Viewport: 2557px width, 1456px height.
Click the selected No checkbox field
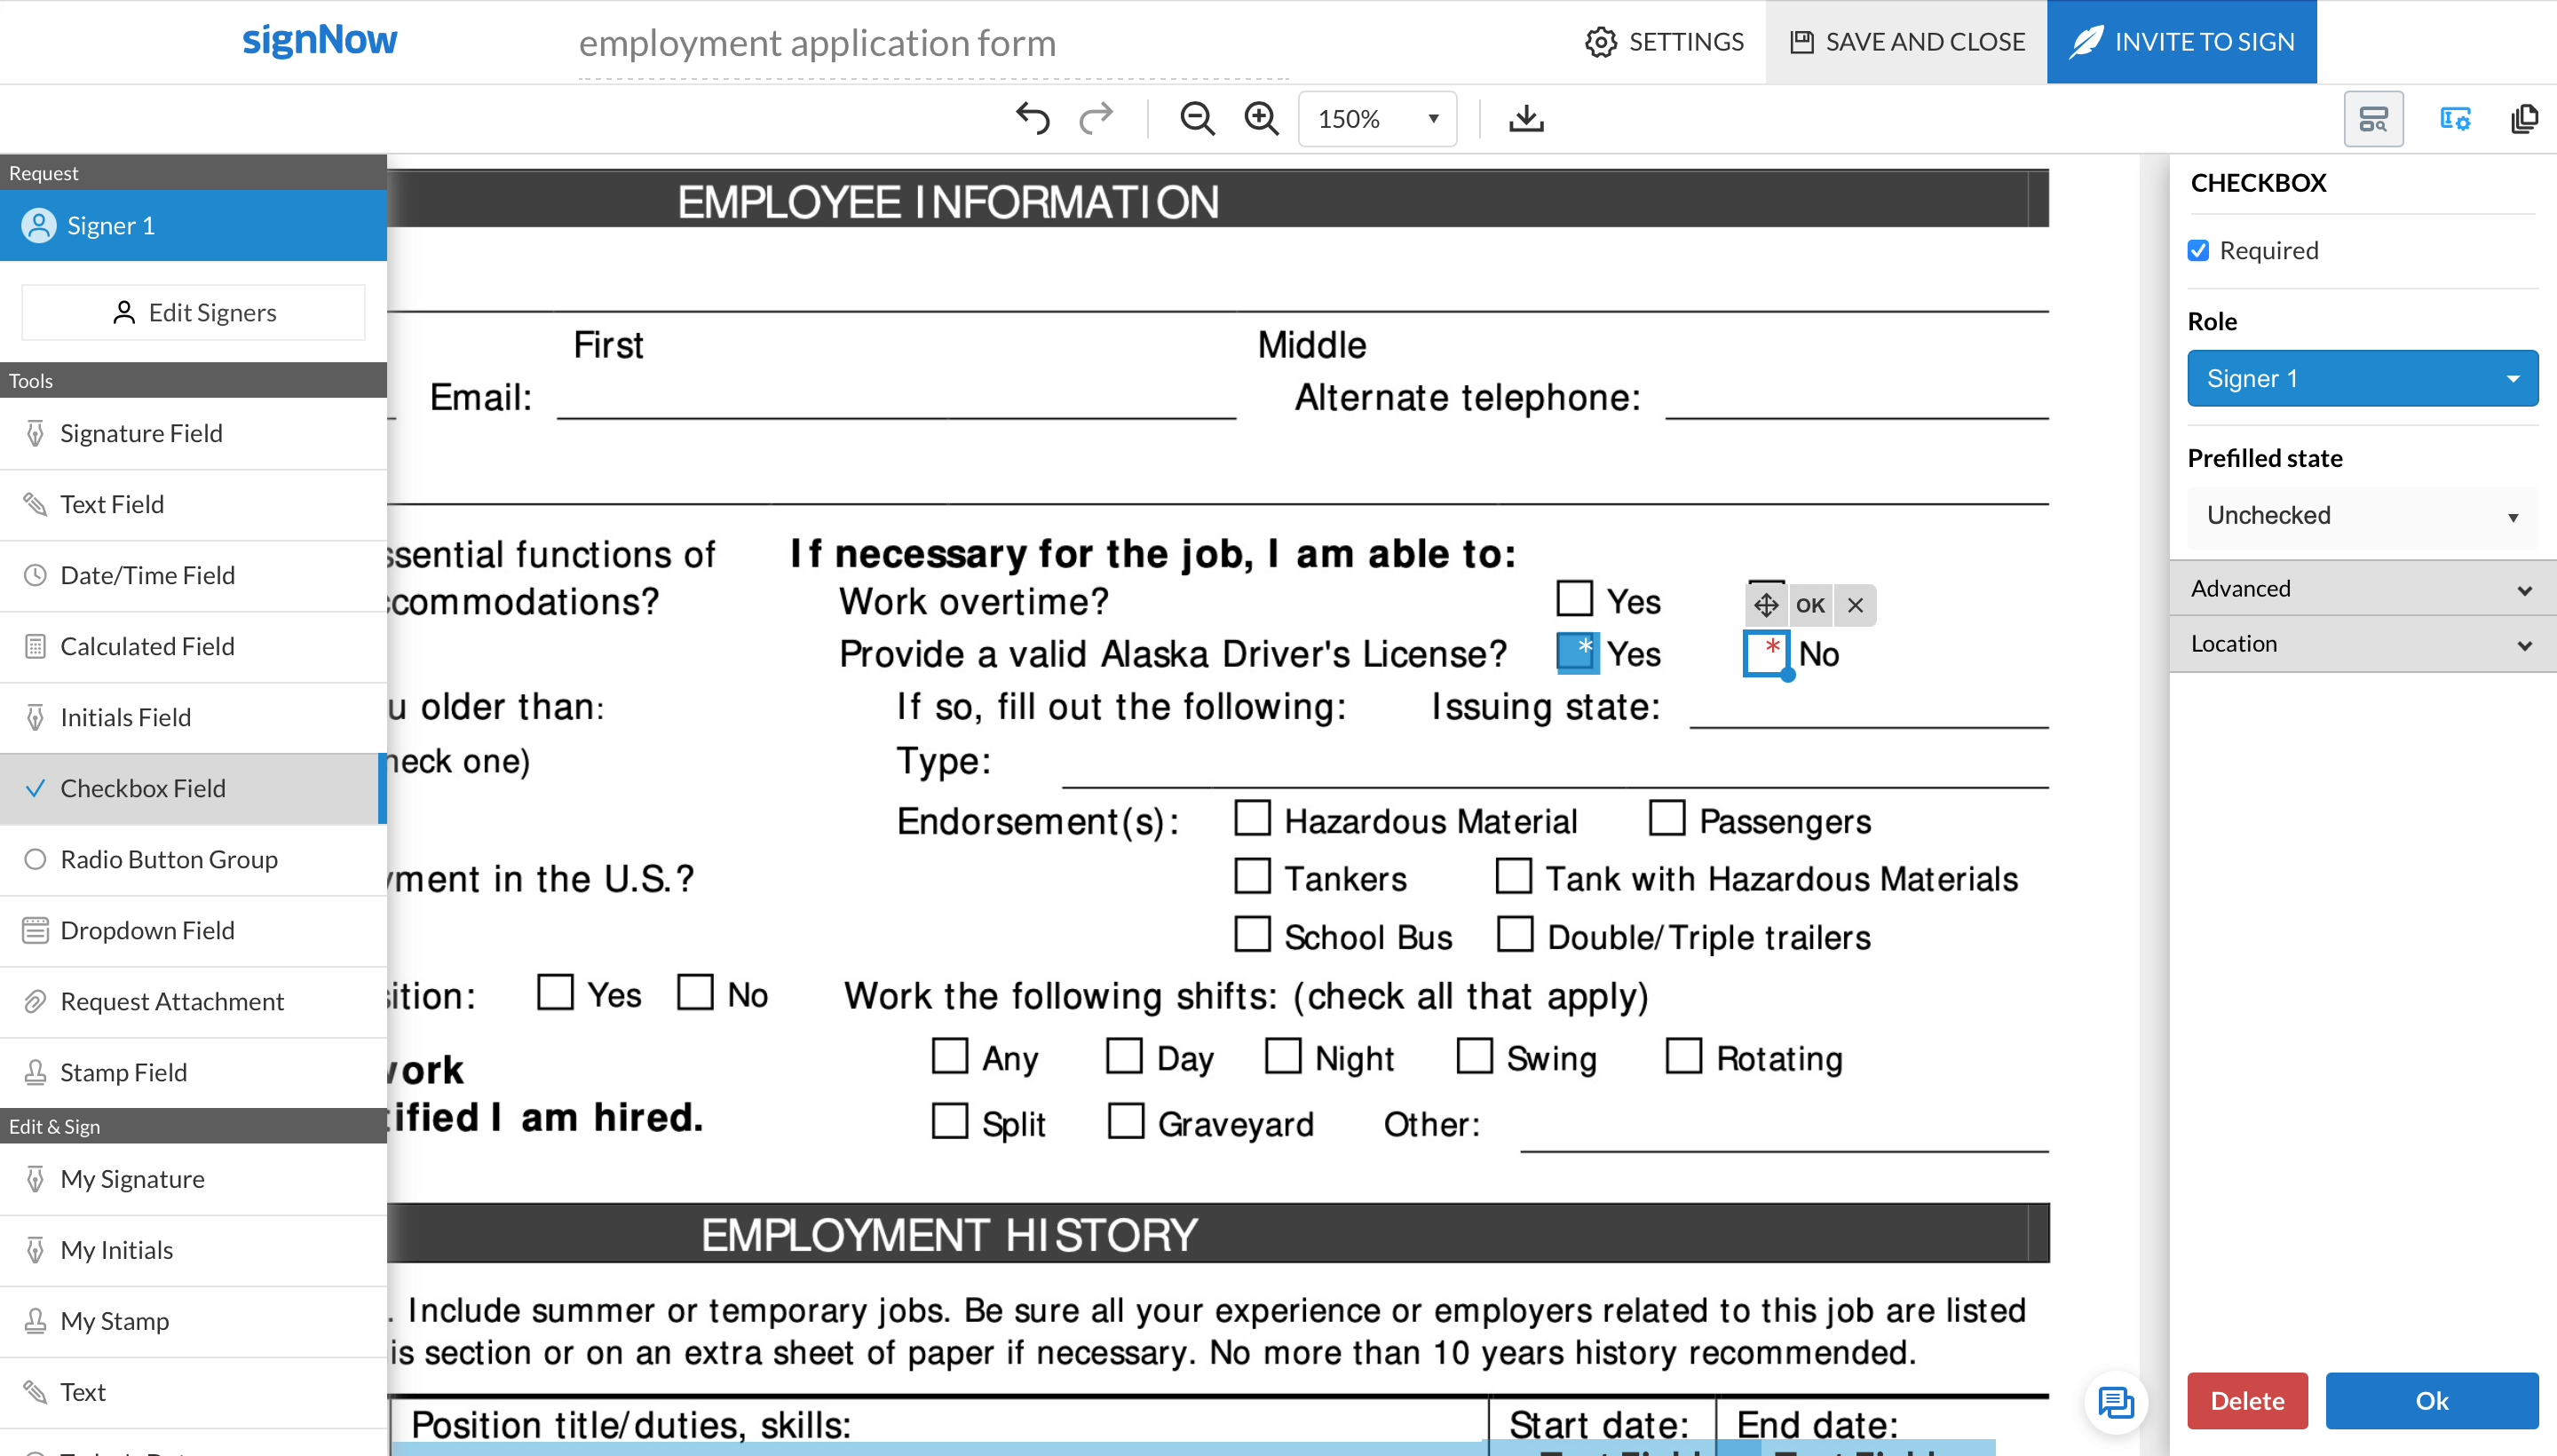(x=1766, y=653)
